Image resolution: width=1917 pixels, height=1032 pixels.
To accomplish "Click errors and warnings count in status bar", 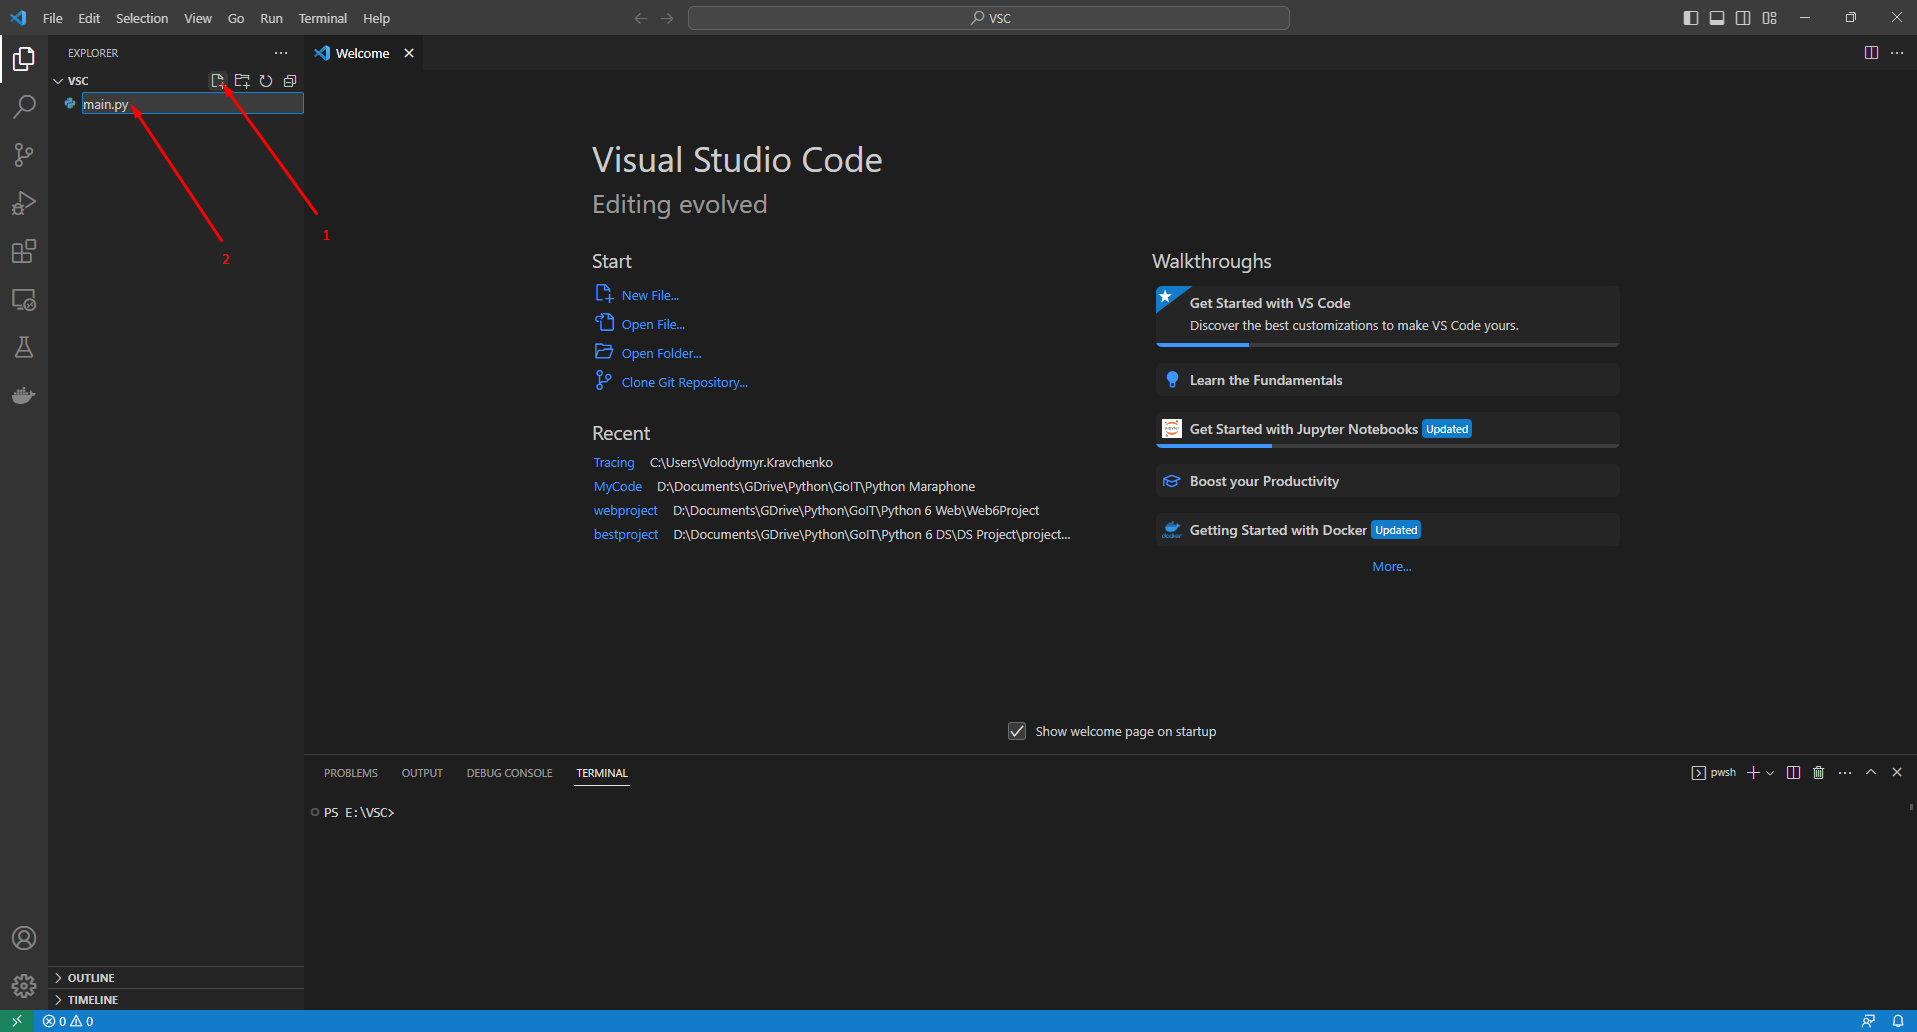I will click(x=68, y=1021).
